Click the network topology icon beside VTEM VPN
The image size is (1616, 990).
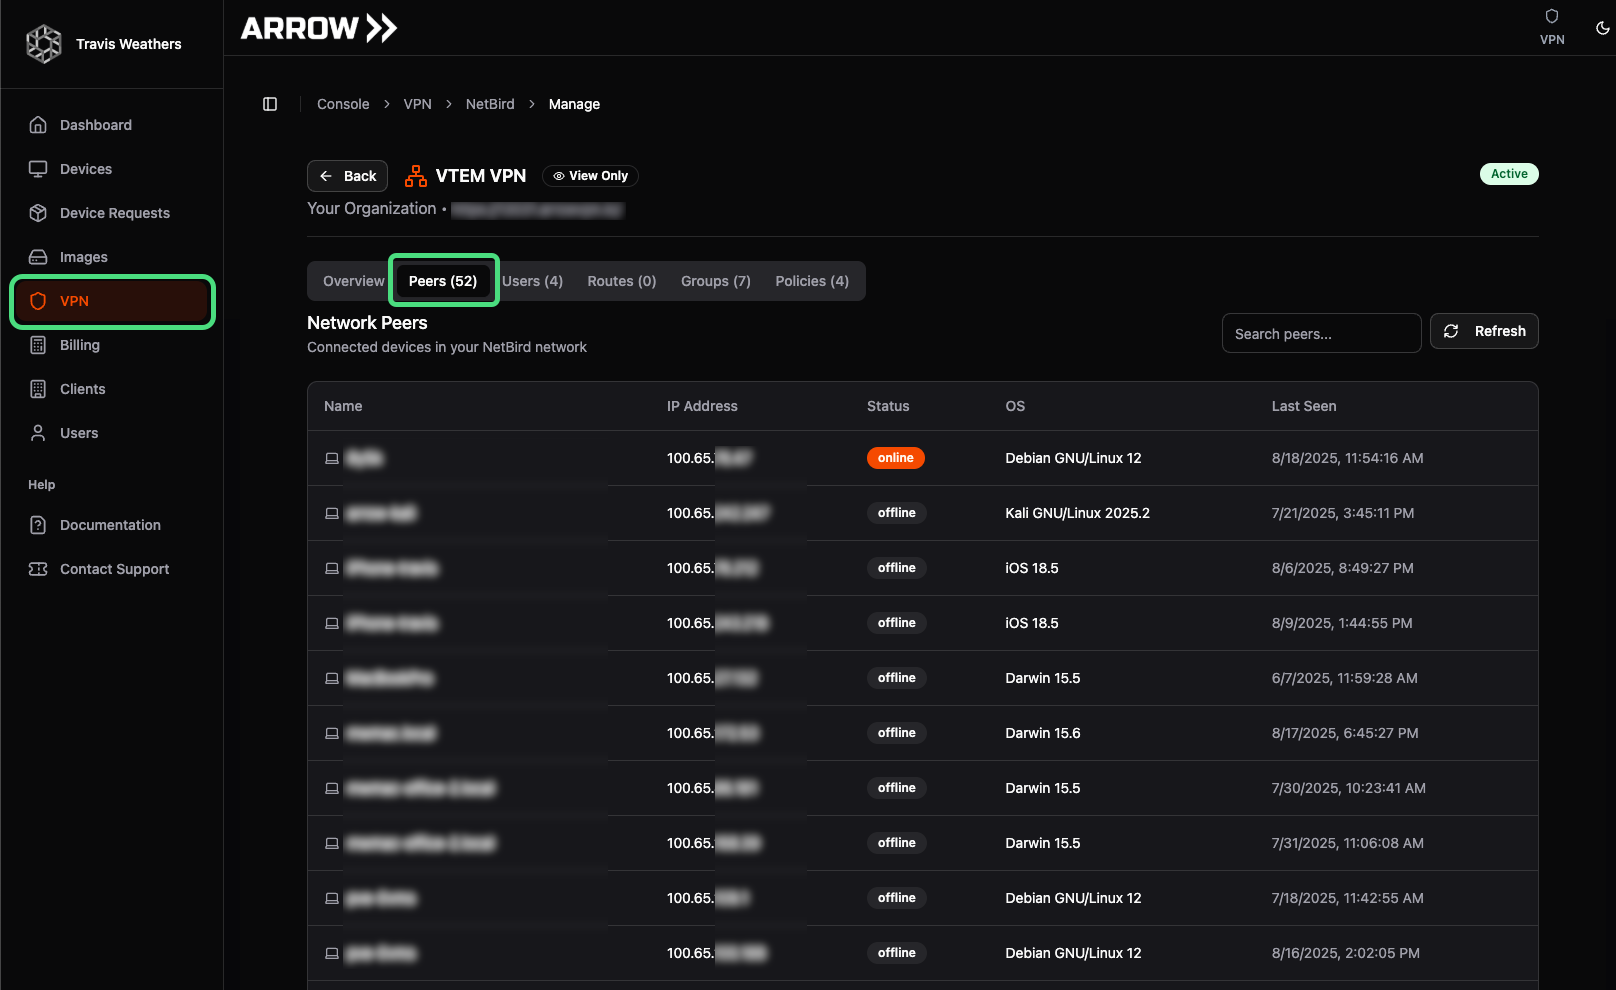click(x=415, y=175)
